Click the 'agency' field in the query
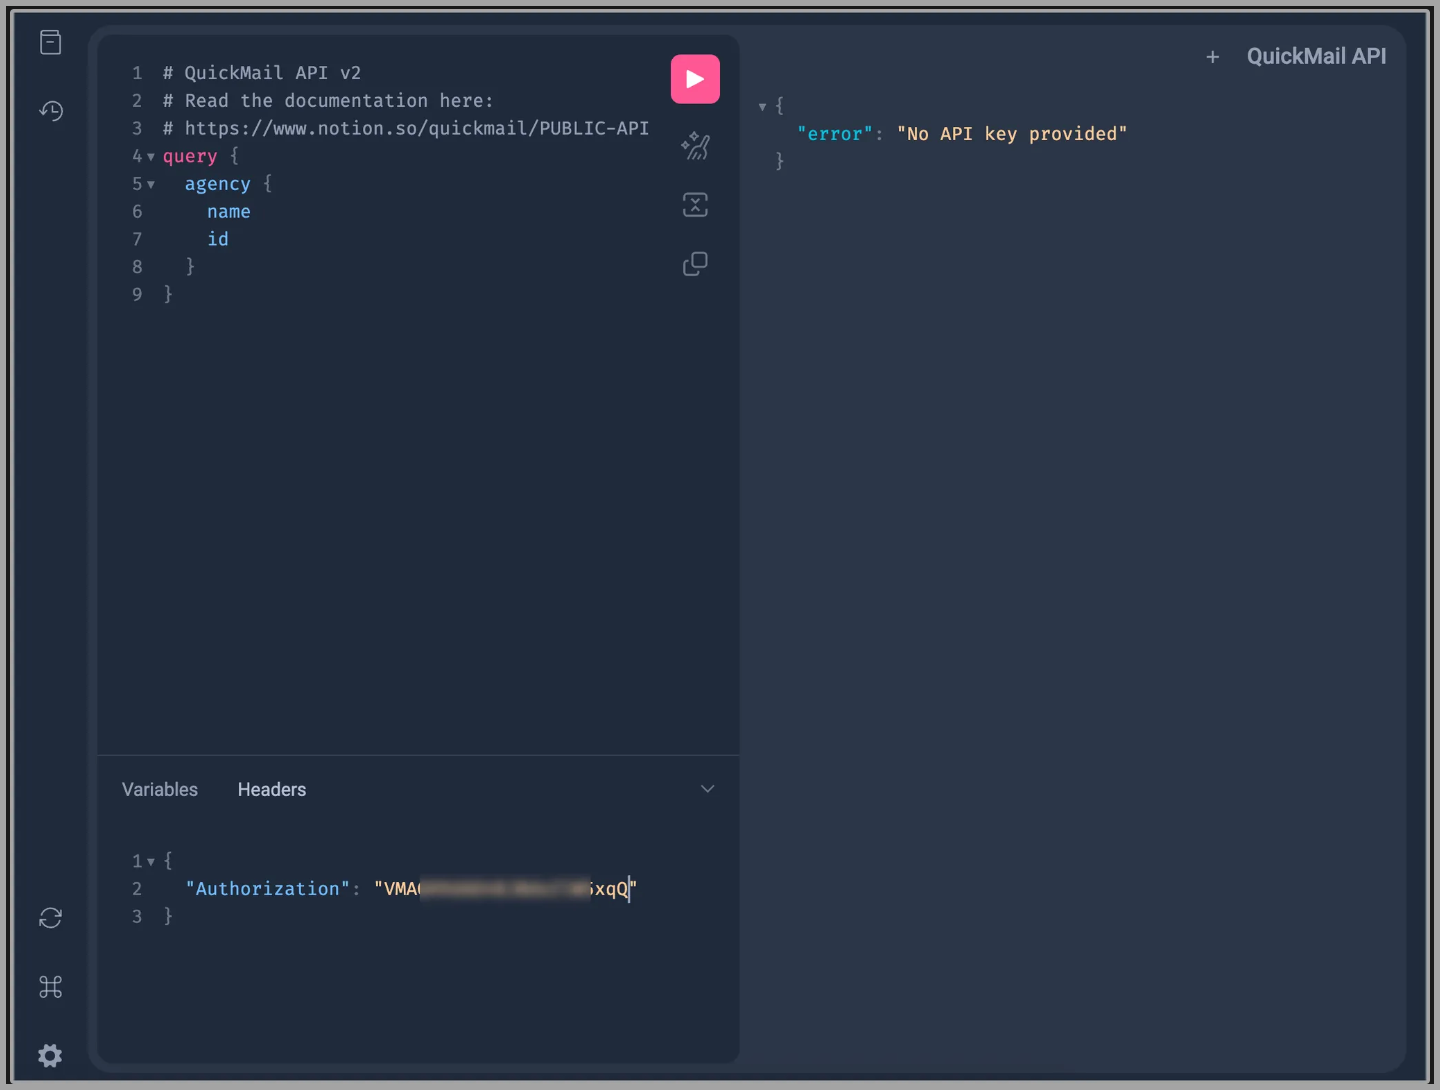Viewport: 1440px width, 1090px height. point(217,184)
